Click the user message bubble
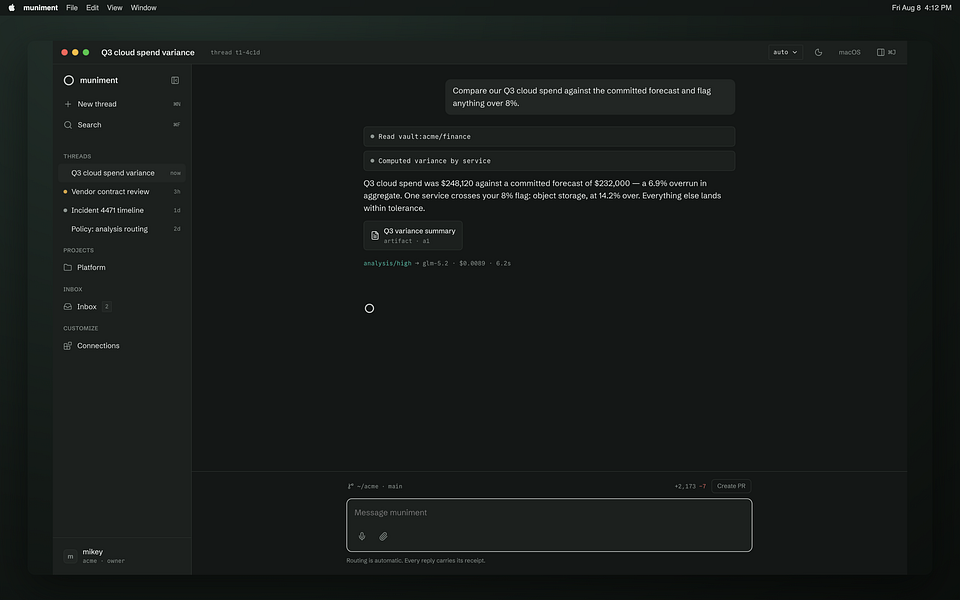Viewport: 960px width, 600px height. [x=590, y=97]
